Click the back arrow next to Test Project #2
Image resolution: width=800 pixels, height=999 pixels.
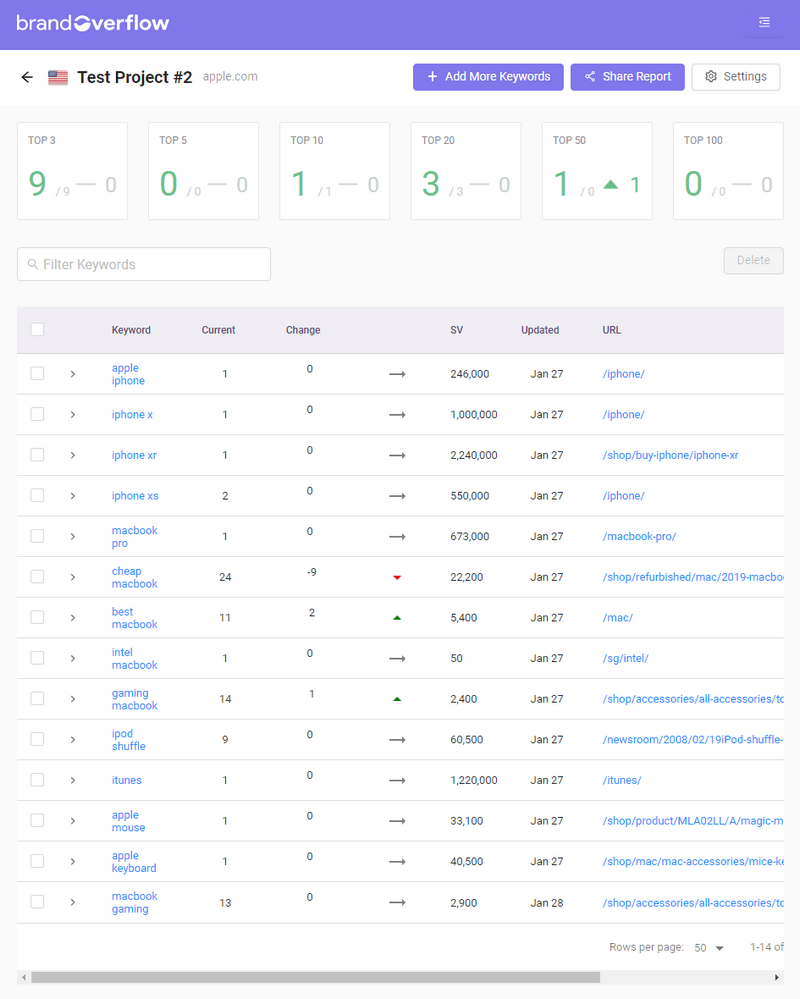(x=27, y=77)
